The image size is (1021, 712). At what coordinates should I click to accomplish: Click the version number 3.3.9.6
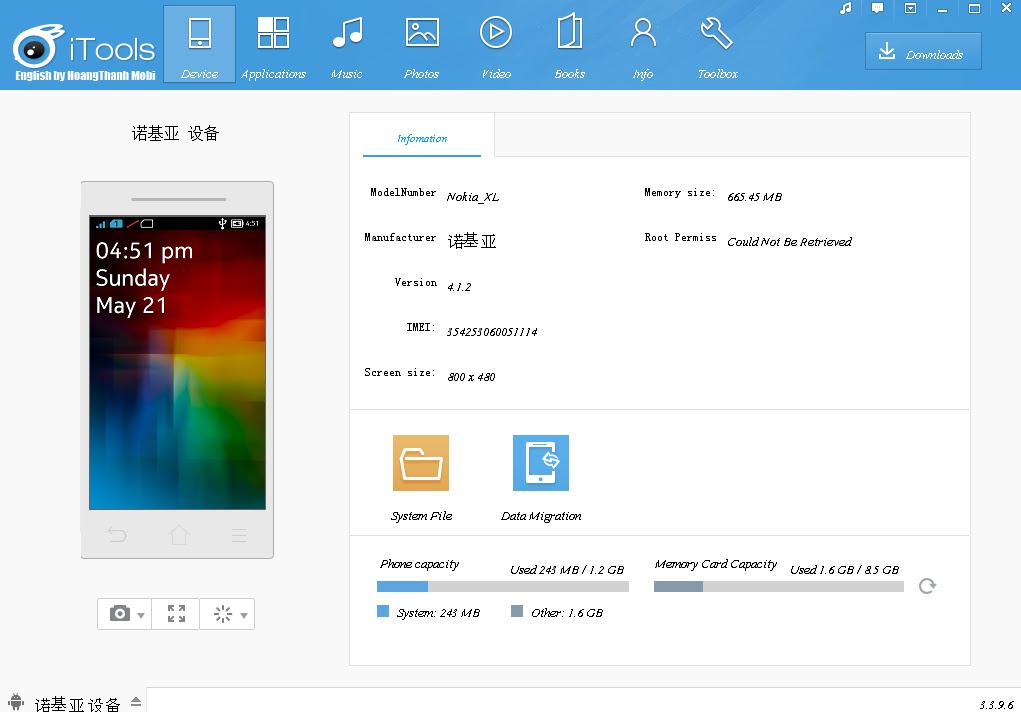(x=996, y=705)
